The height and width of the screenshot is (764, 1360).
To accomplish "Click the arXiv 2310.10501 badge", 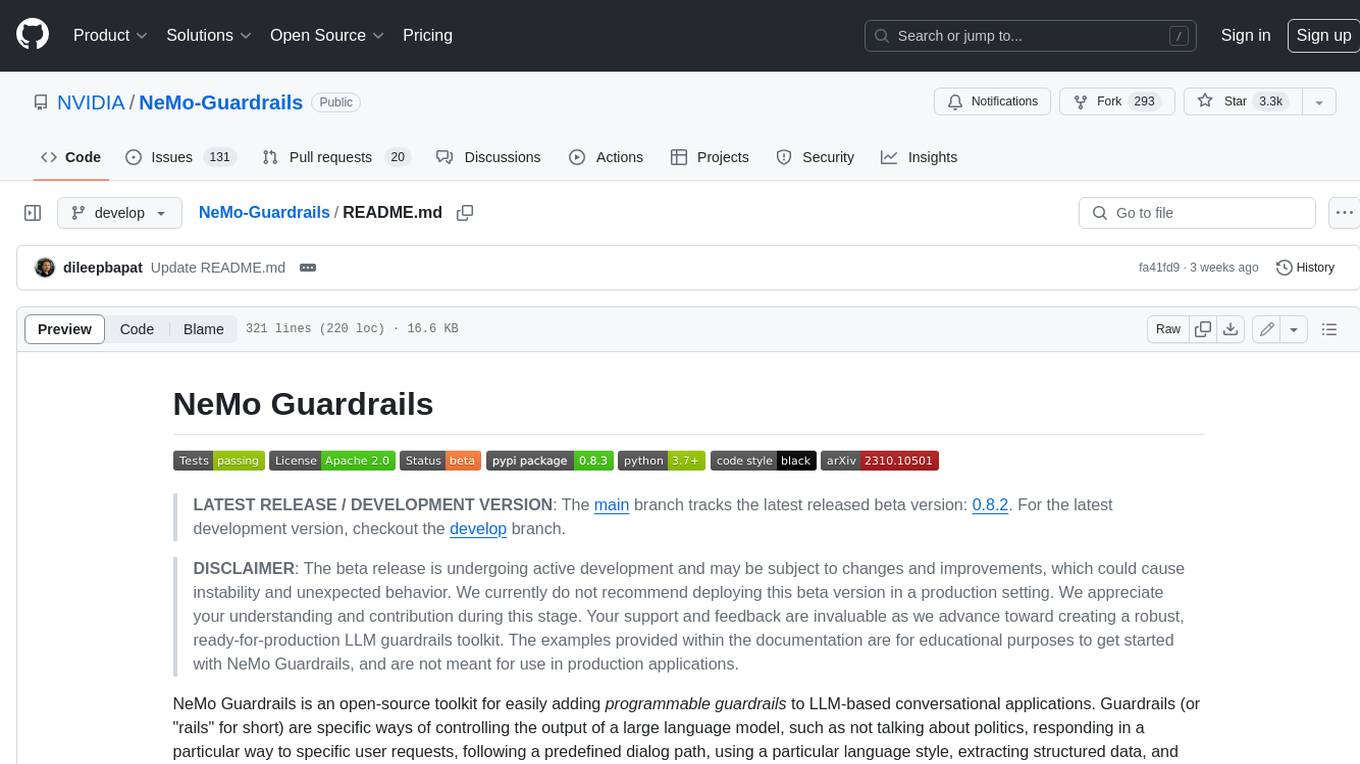I will (x=880, y=461).
